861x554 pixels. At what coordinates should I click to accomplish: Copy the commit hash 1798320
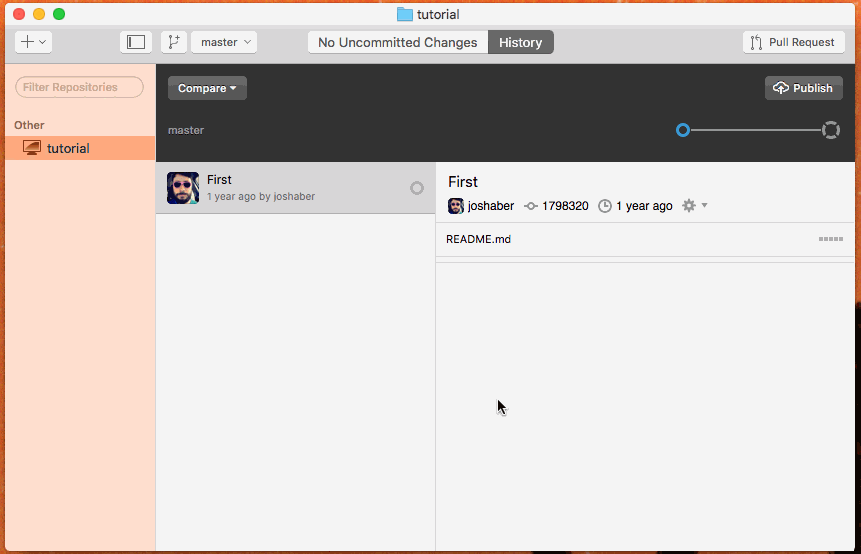tap(565, 206)
